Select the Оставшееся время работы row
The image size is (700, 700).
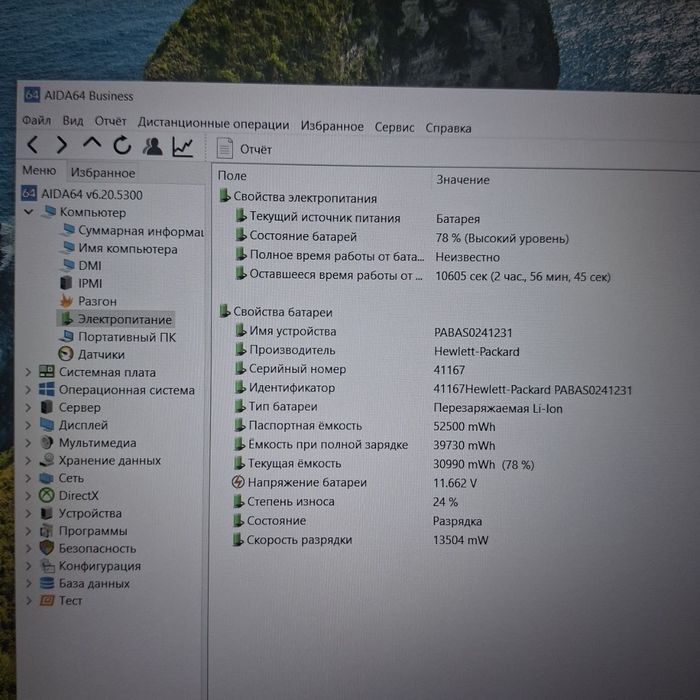point(422,275)
